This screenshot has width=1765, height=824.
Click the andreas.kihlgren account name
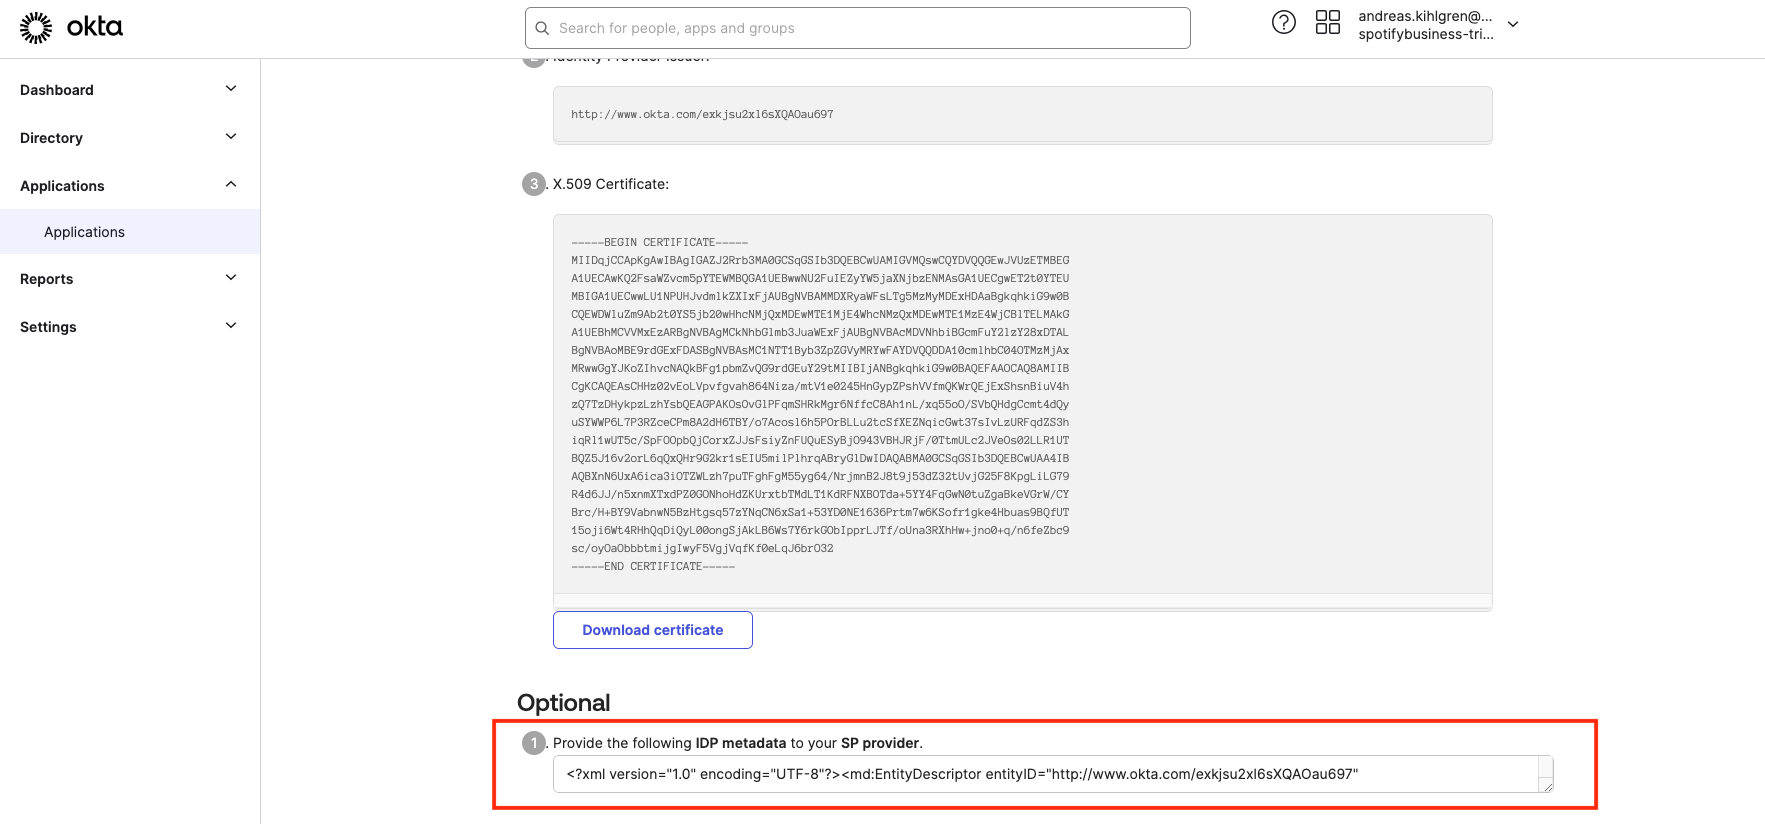click(1424, 16)
